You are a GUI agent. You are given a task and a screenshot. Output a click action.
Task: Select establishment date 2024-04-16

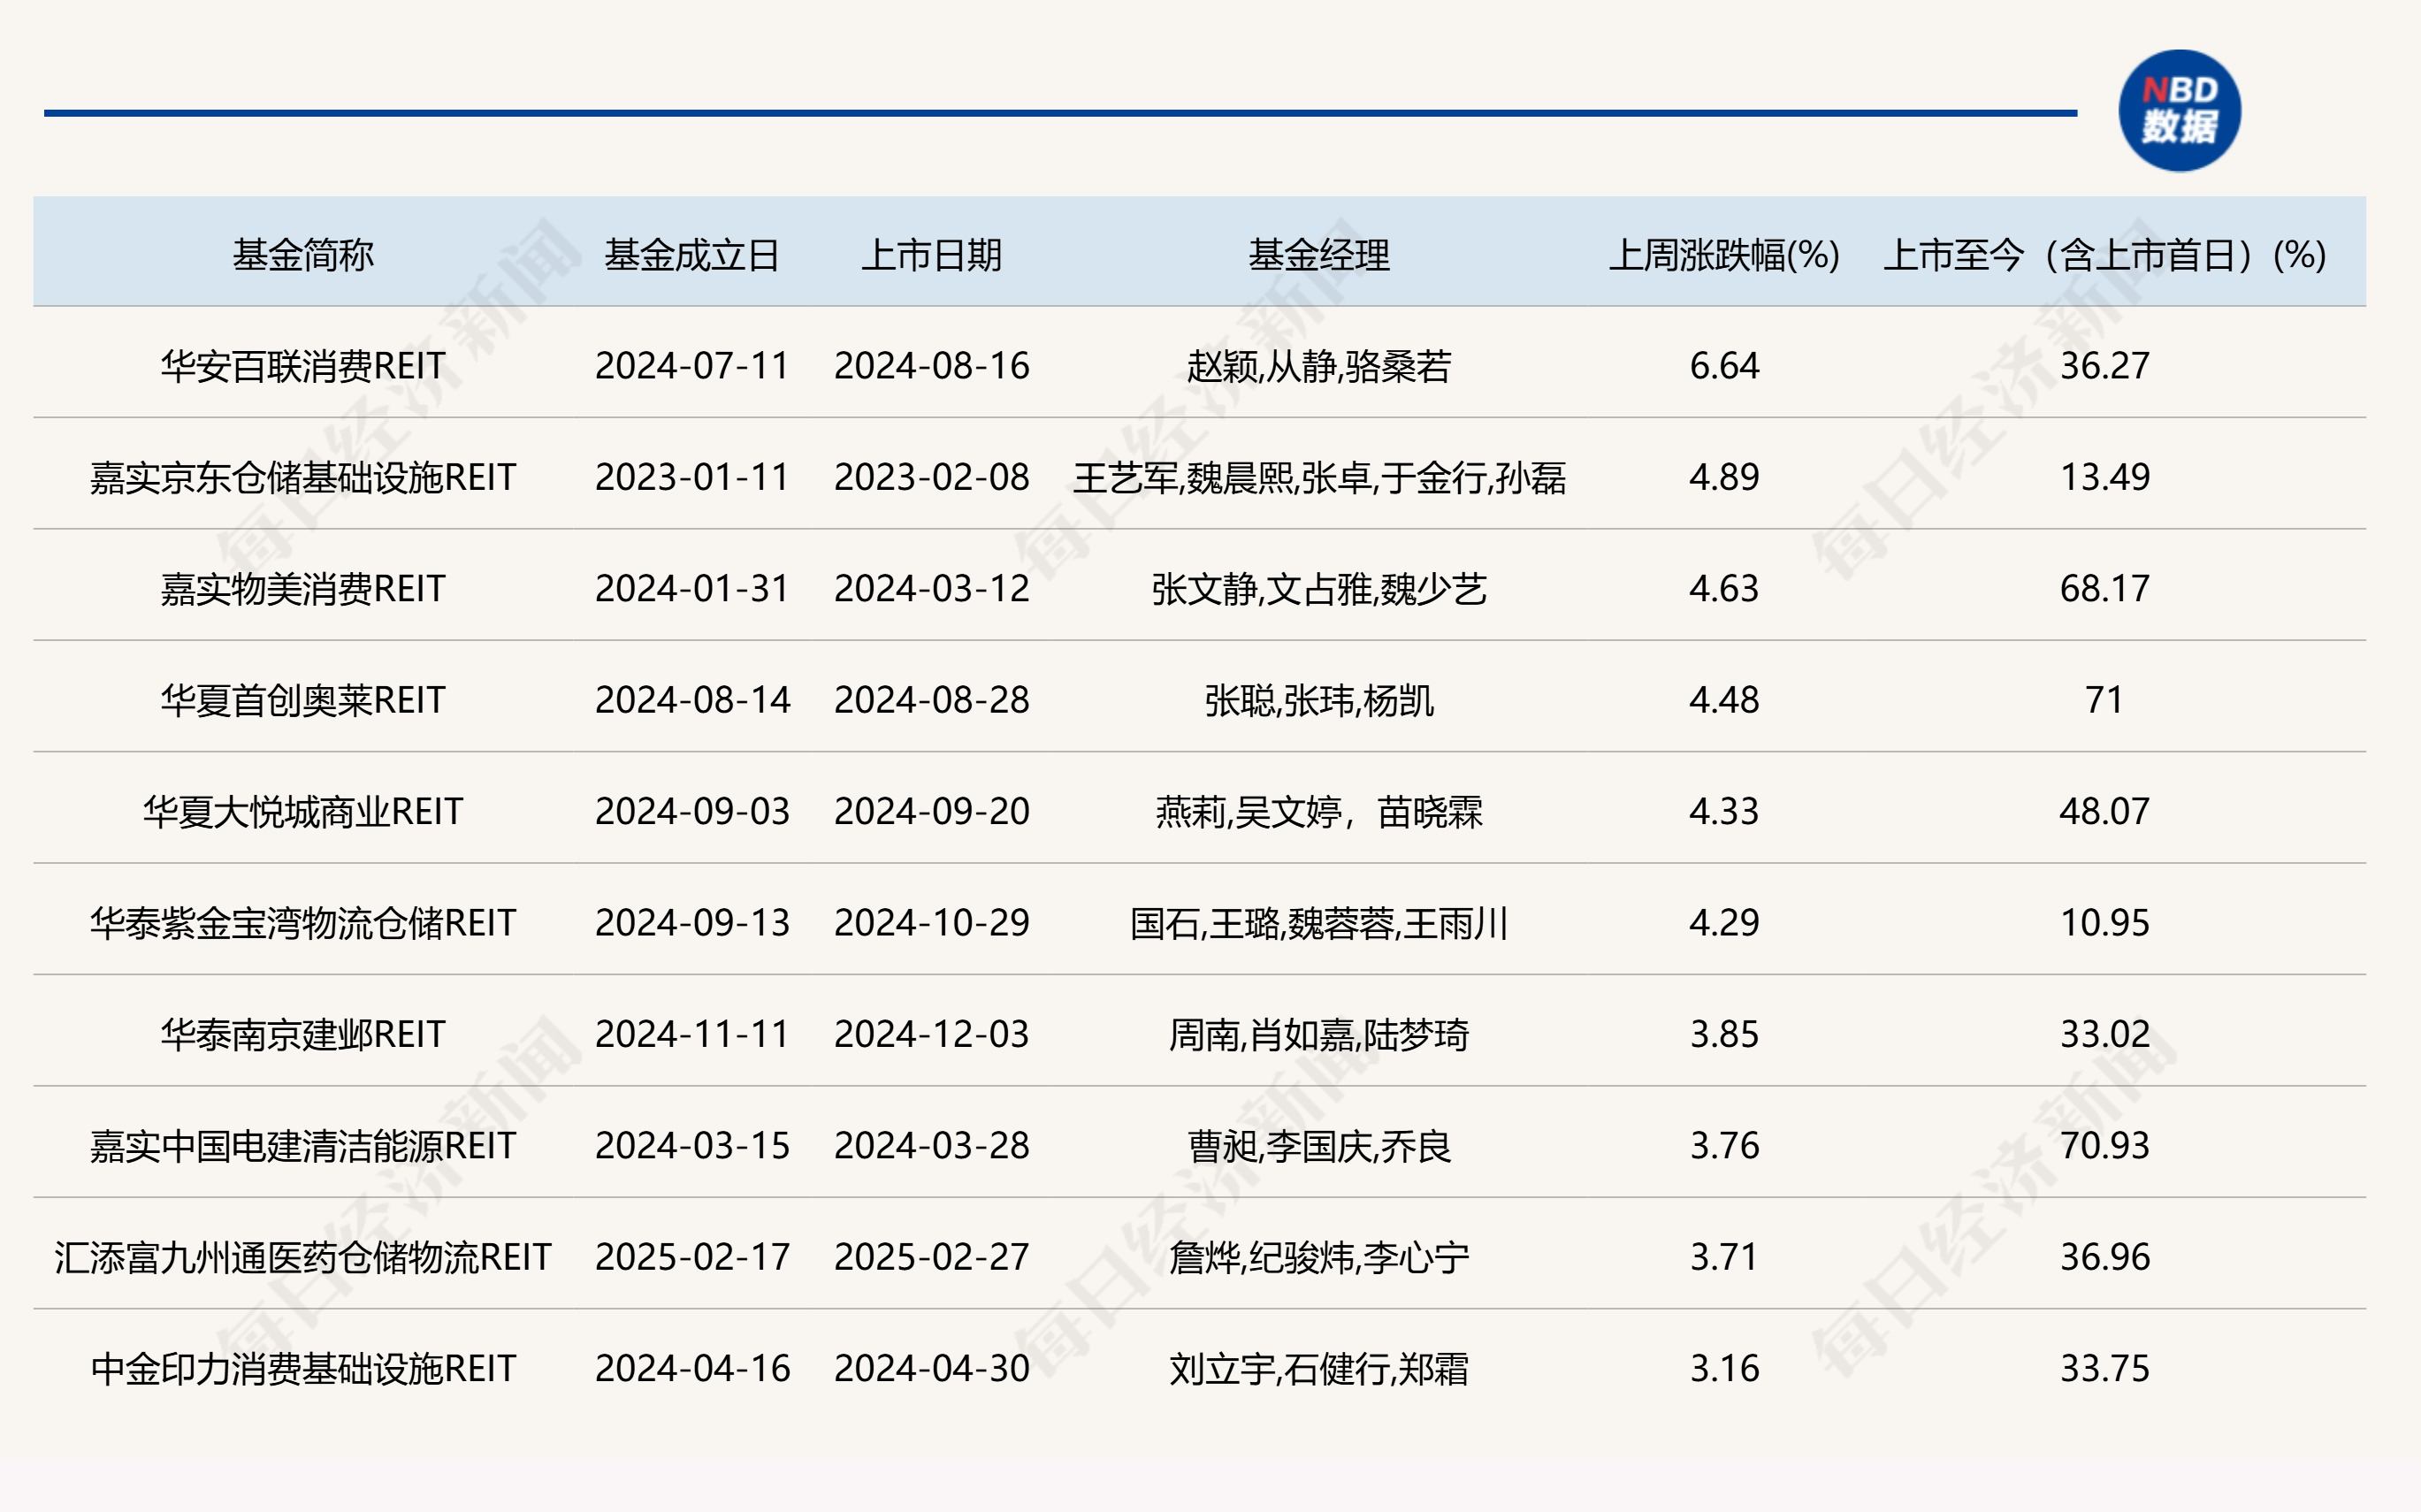tap(692, 1368)
